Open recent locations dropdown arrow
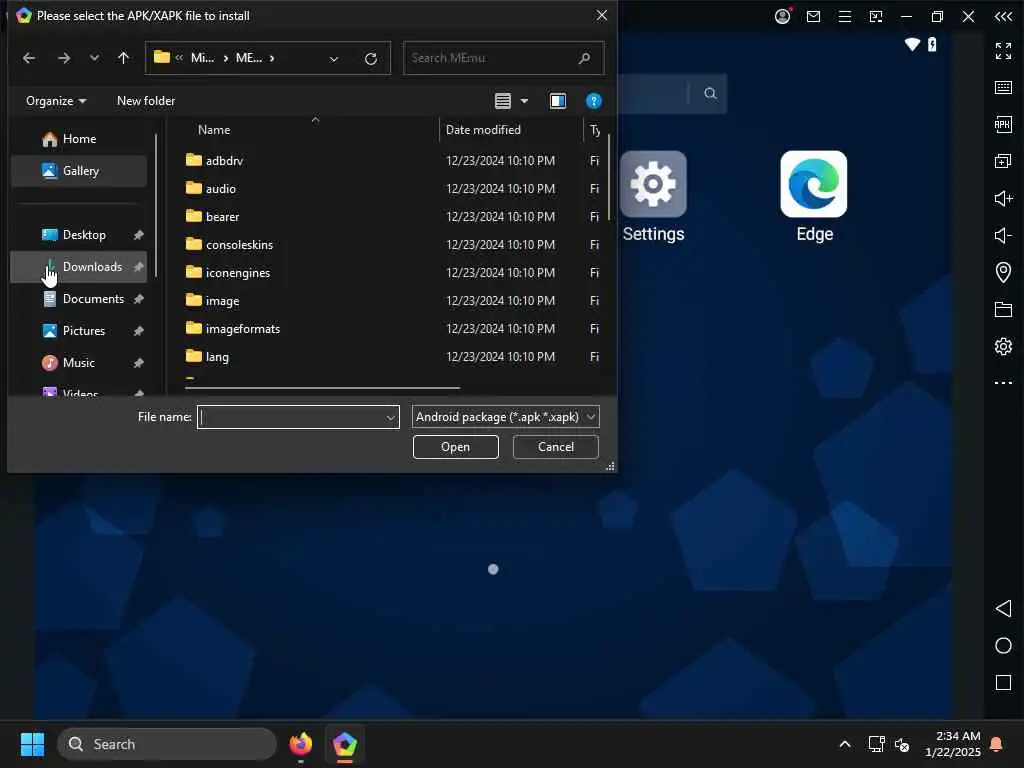 95,58
